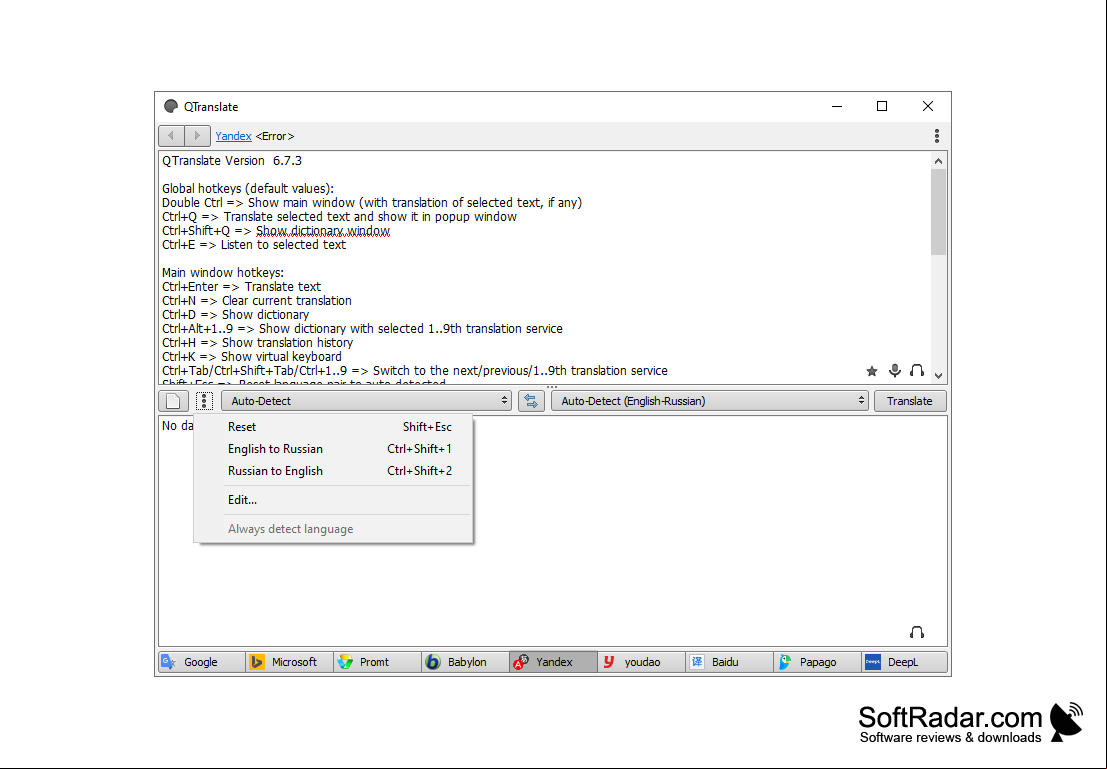Open Edit... from the language menu
This screenshot has height=769, width=1107.
333,499
